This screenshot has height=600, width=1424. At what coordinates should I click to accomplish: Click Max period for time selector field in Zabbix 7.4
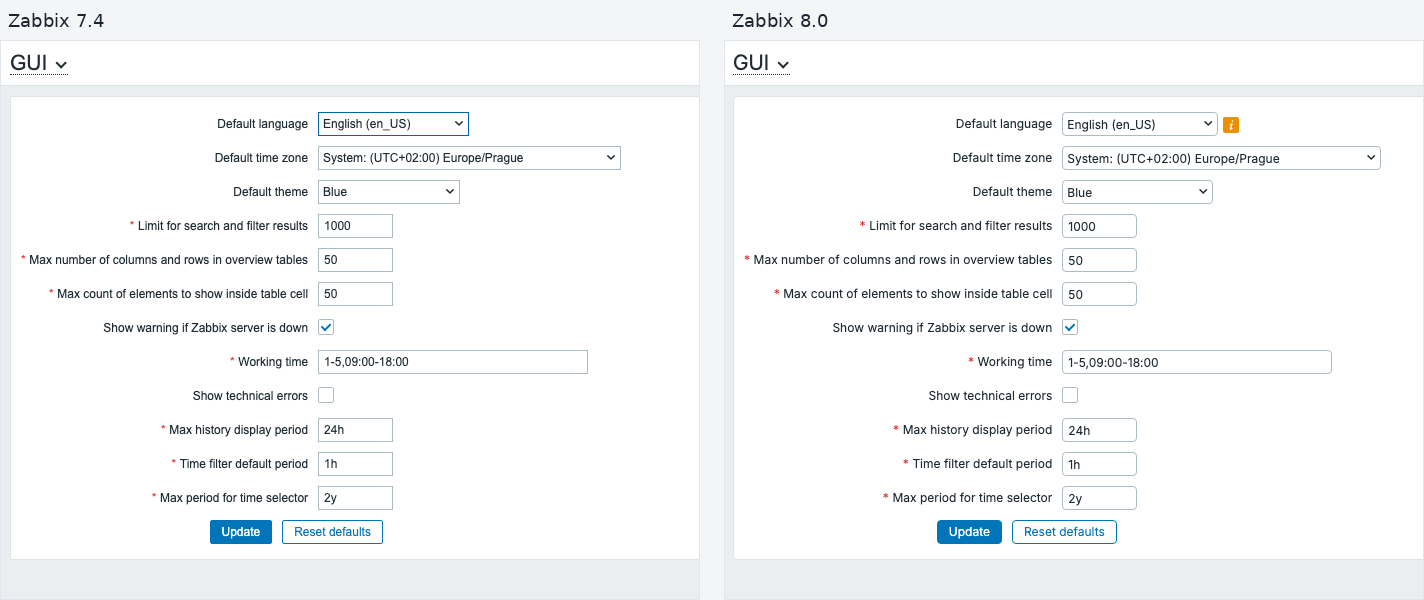click(x=355, y=498)
